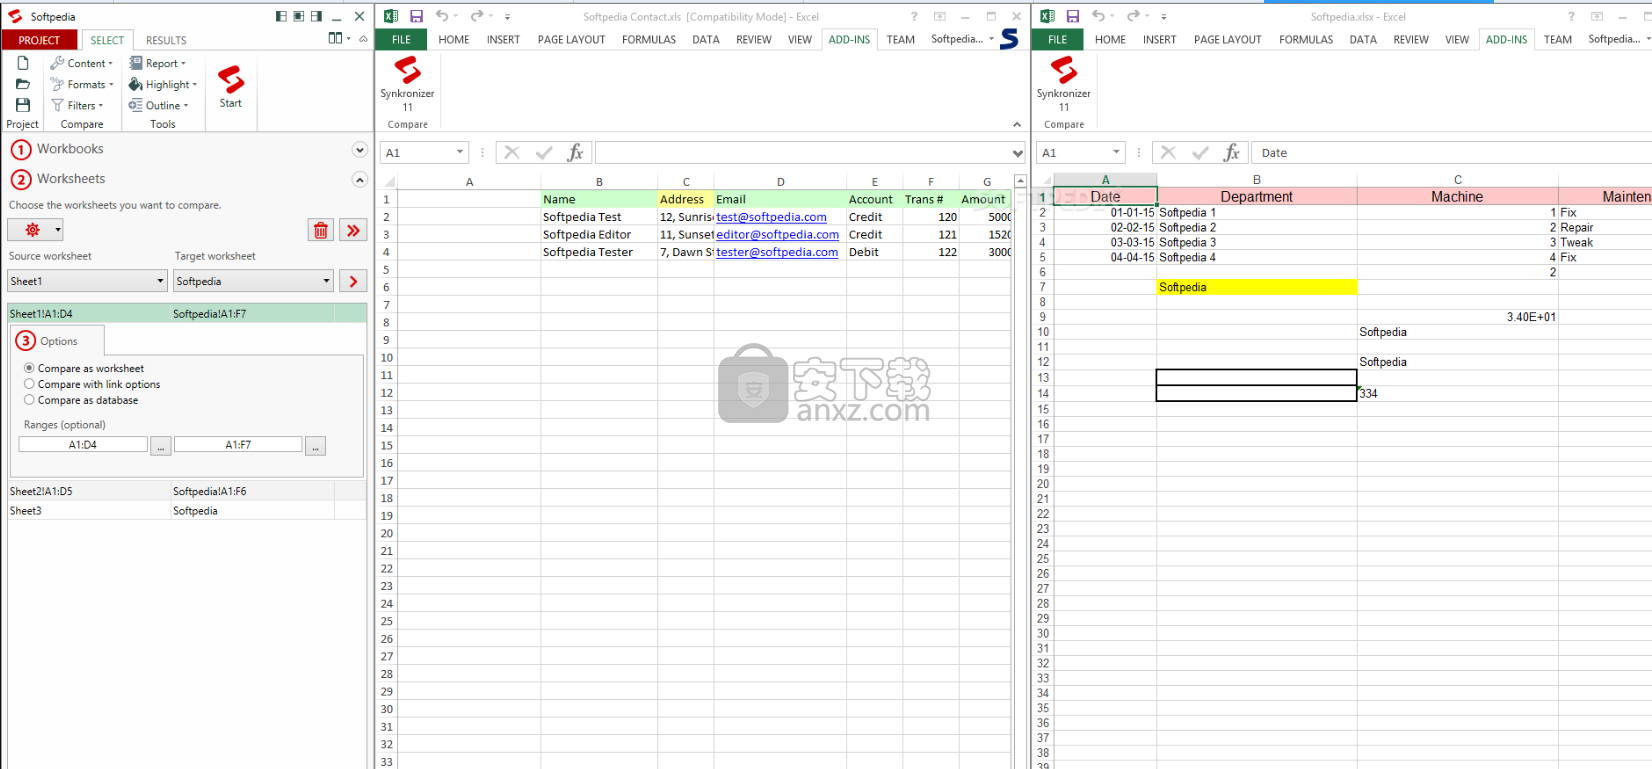Open the Filters dropdown
The image size is (1652, 769).
pos(78,105)
